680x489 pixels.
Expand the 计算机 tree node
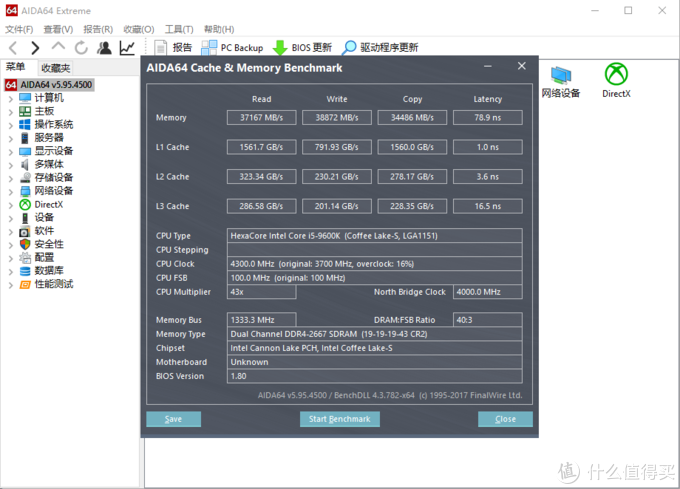10,98
